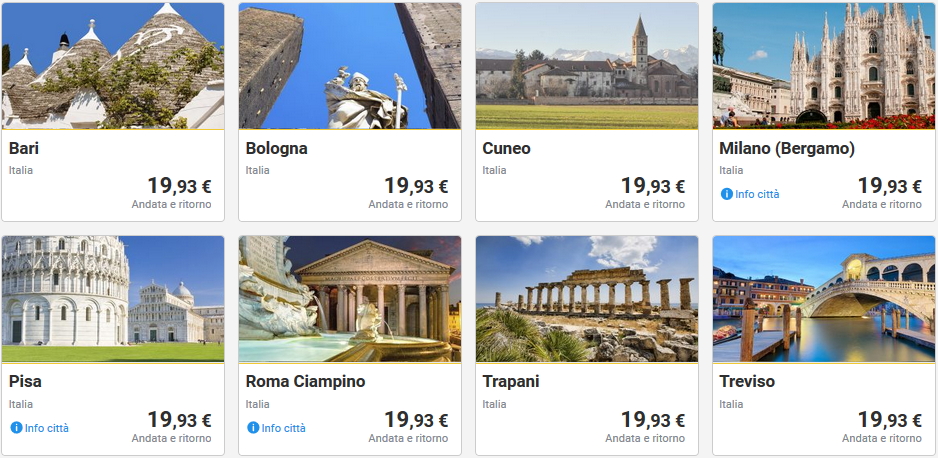Click the Bari destination title

click(24, 149)
